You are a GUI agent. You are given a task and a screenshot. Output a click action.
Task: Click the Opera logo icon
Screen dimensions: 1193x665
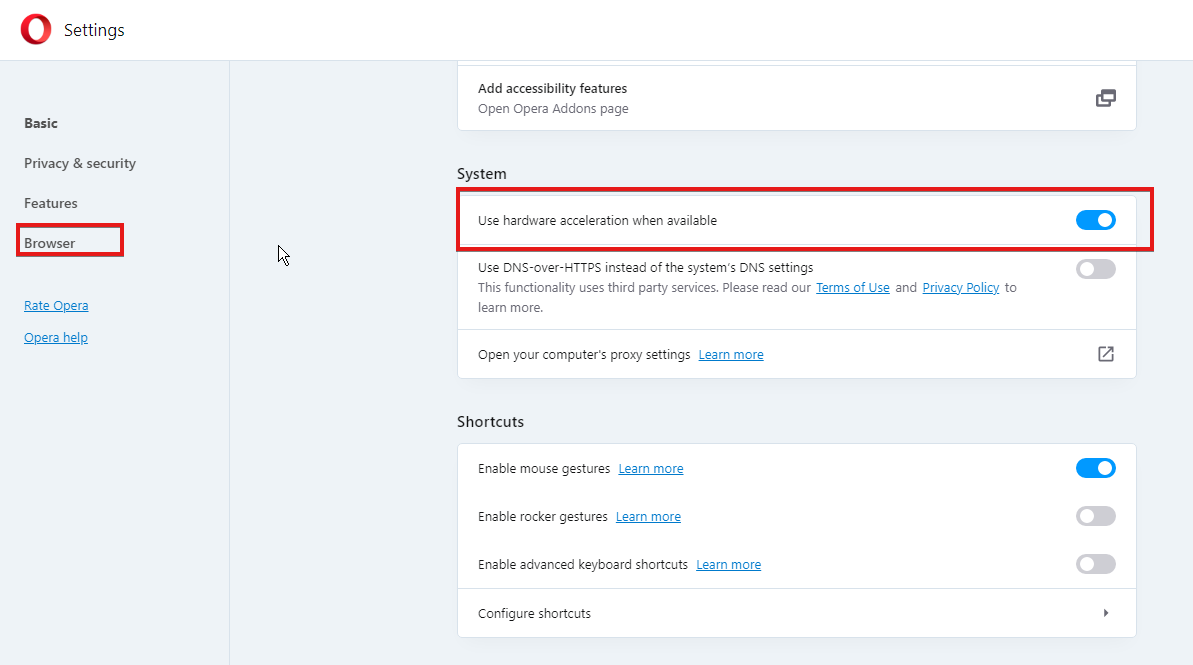[36, 30]
